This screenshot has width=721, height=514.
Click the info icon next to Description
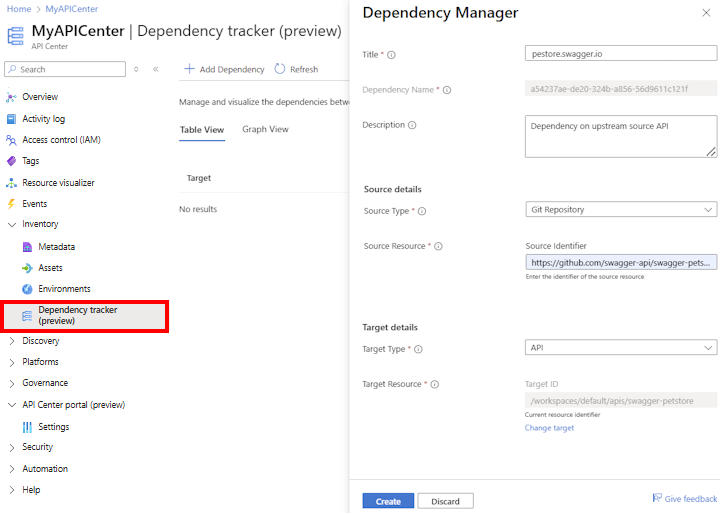(x=412, y=125)
